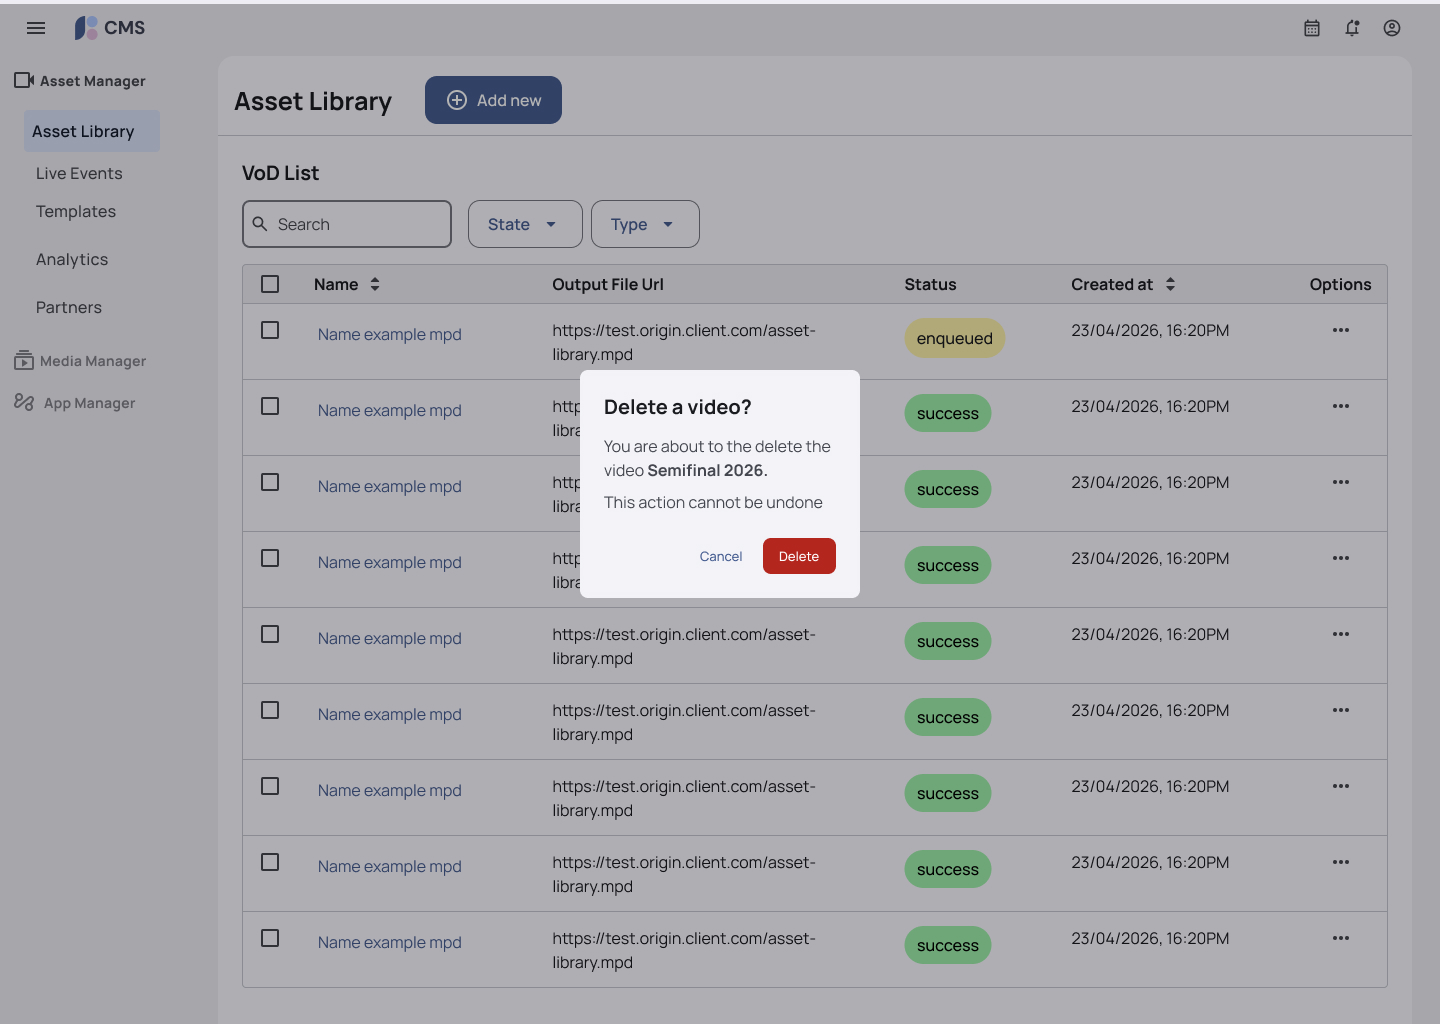Click the CMS logo
Viewport: 1440px width, 1024px height.
click(x=110, y=28)
